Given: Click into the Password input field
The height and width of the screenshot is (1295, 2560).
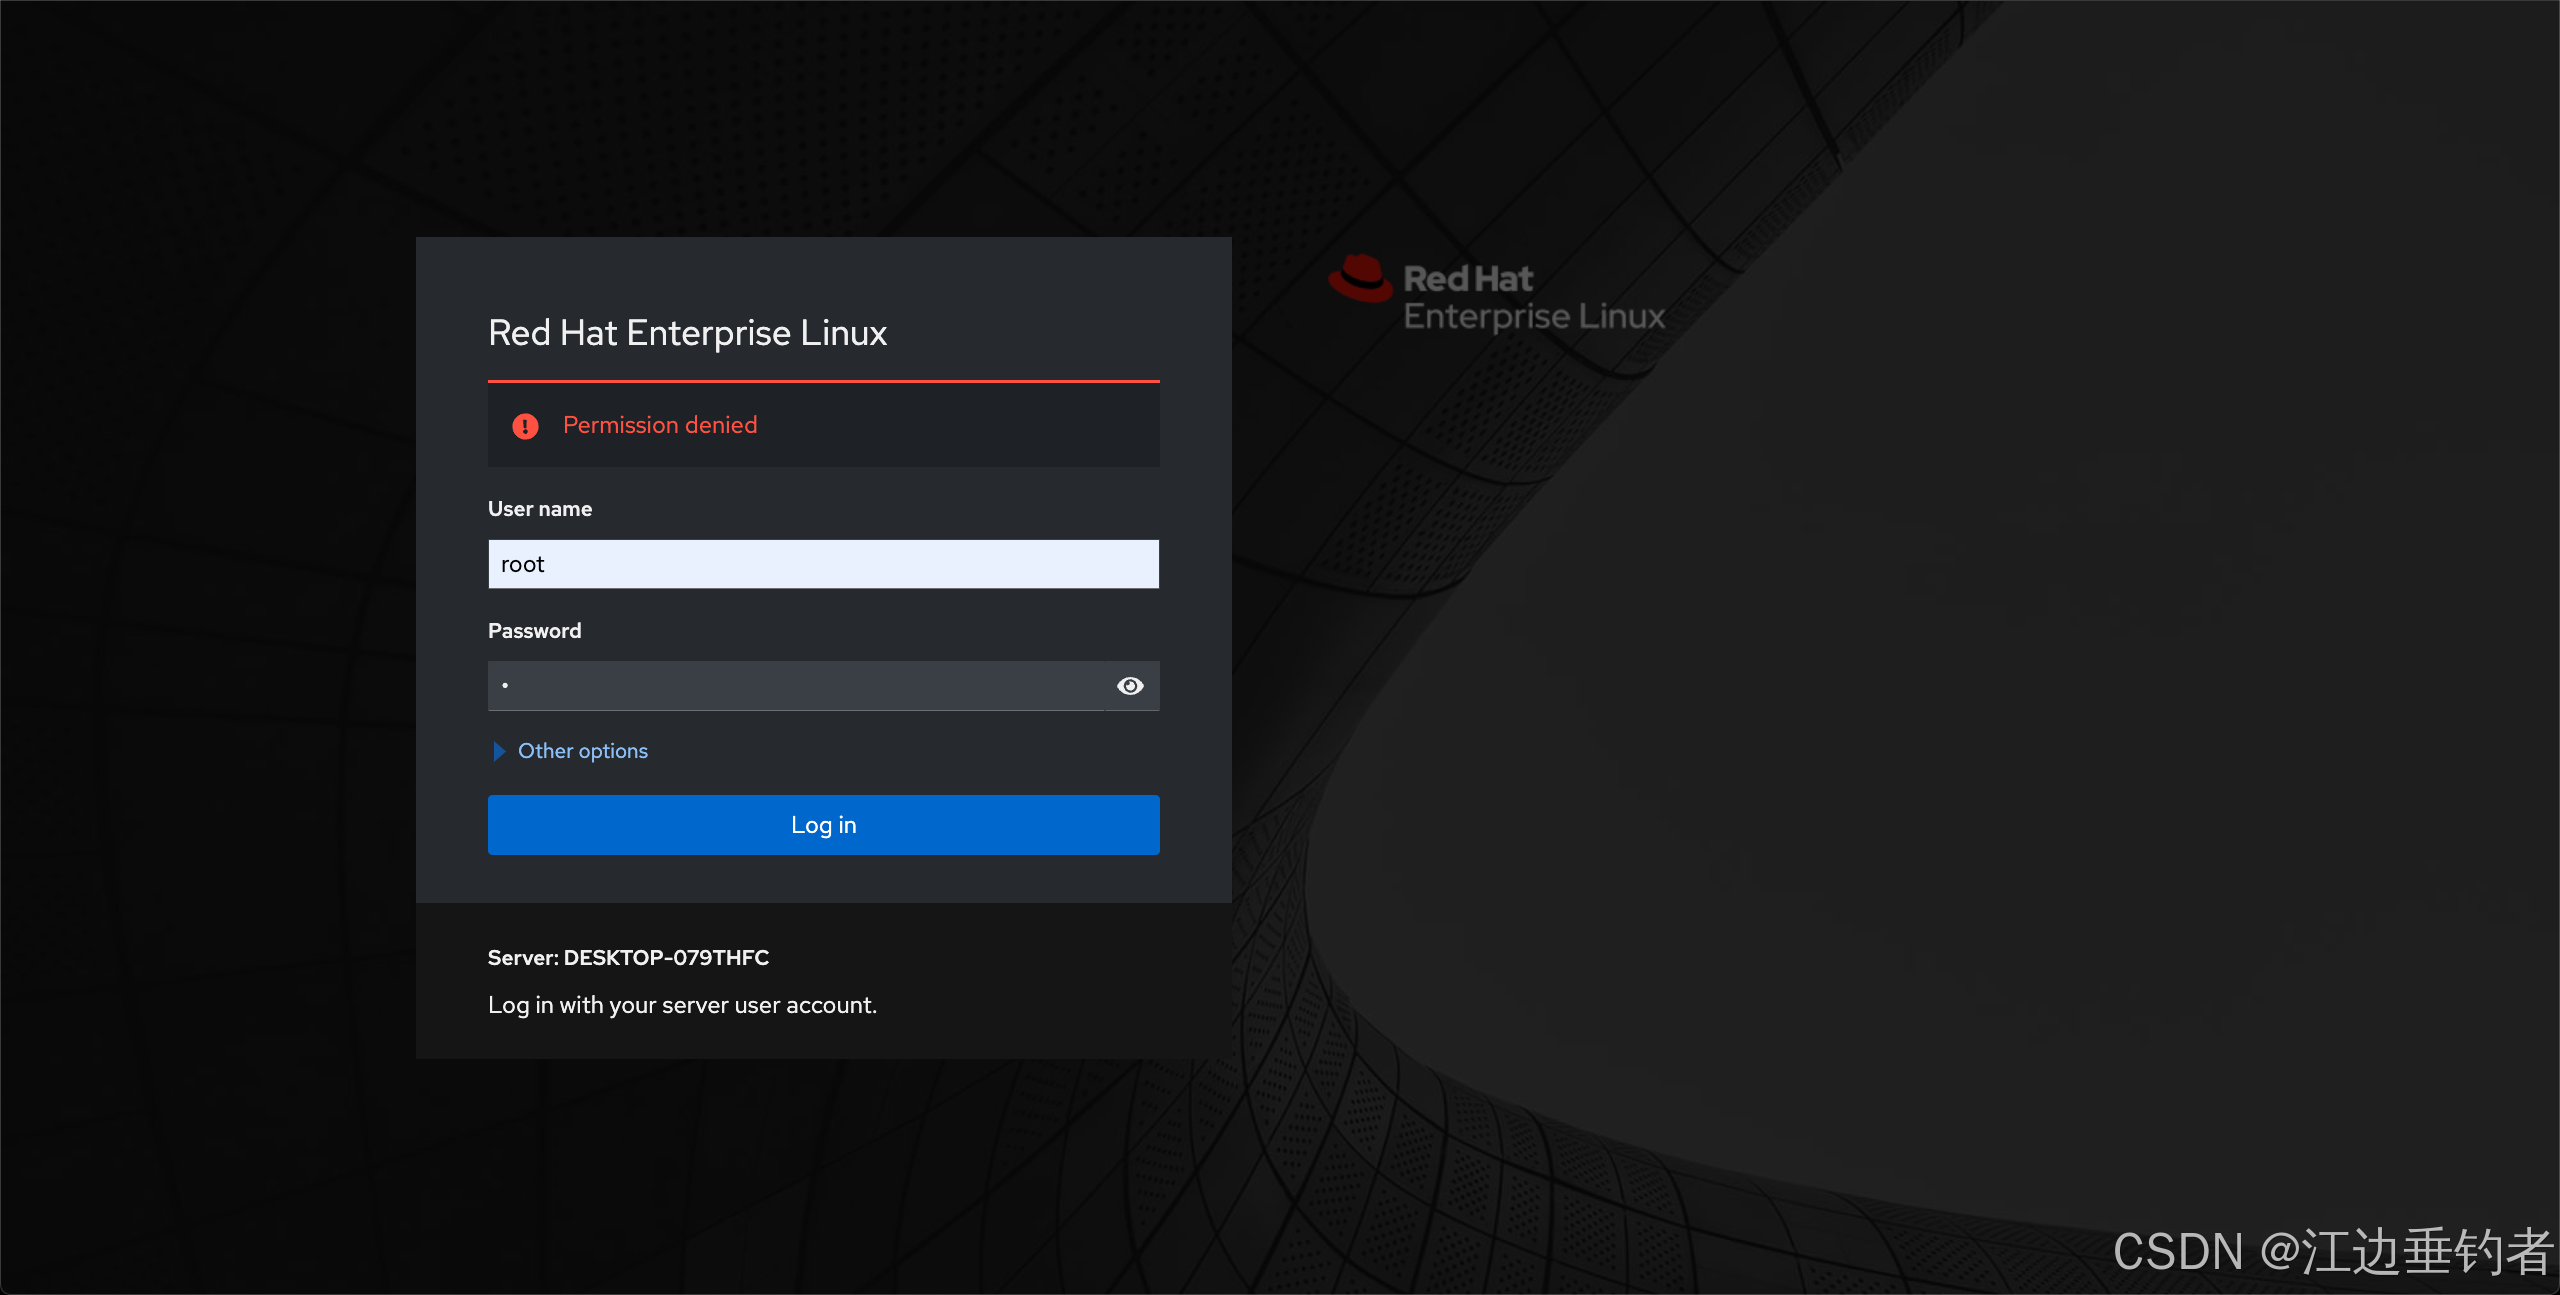Looking at the screenshot, I should click(x=800, y=686).
